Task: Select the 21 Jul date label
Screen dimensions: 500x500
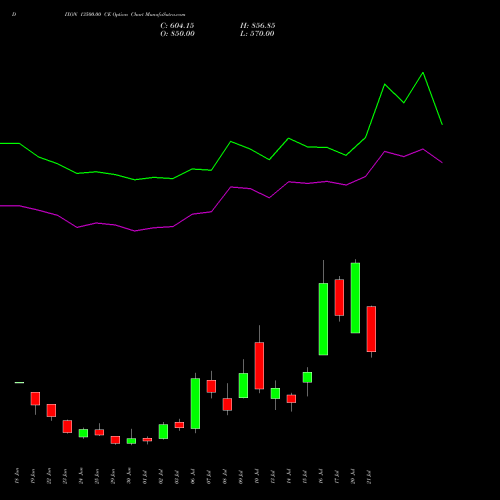Action: 369,477
